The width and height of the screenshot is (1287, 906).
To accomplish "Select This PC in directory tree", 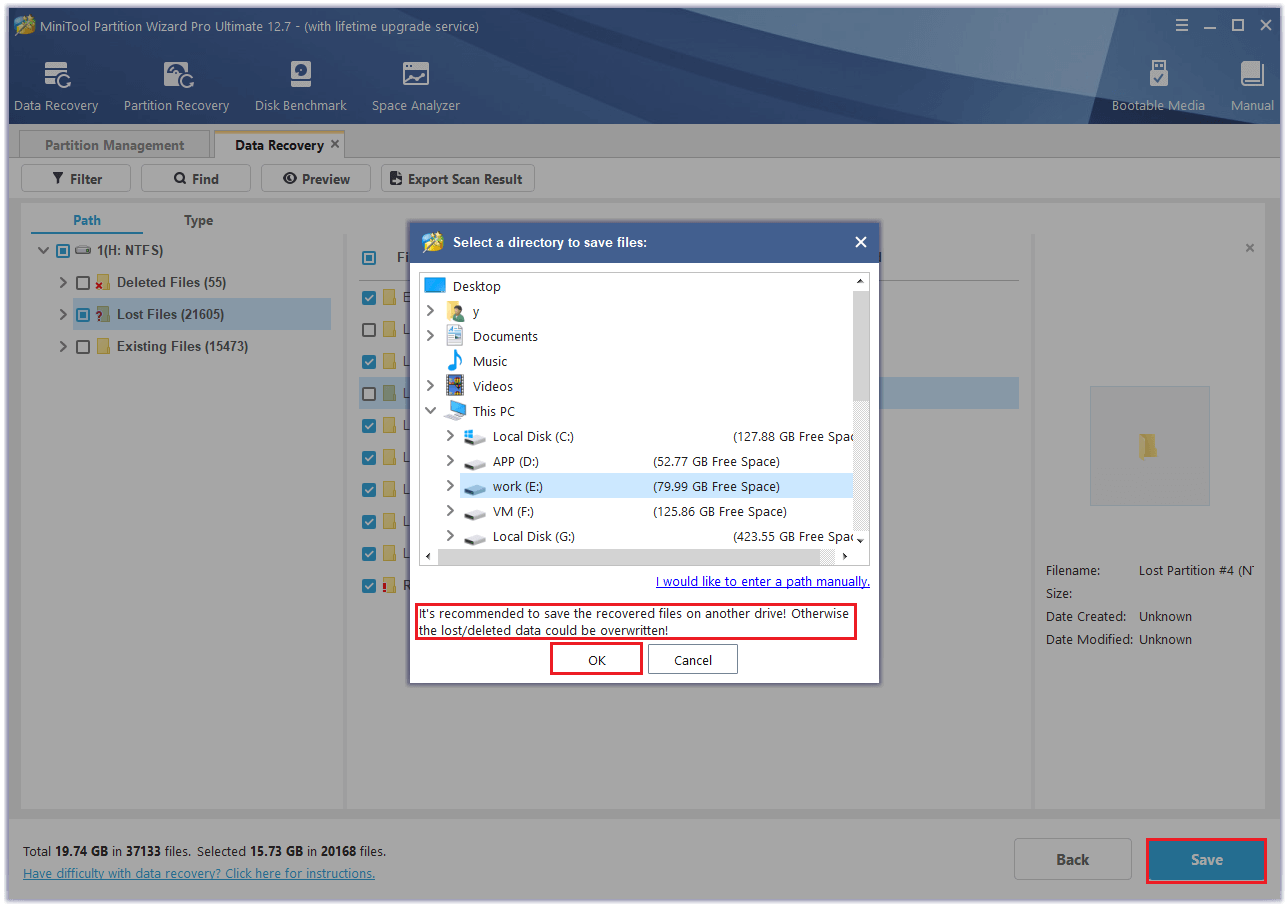I will coord(480,411).
